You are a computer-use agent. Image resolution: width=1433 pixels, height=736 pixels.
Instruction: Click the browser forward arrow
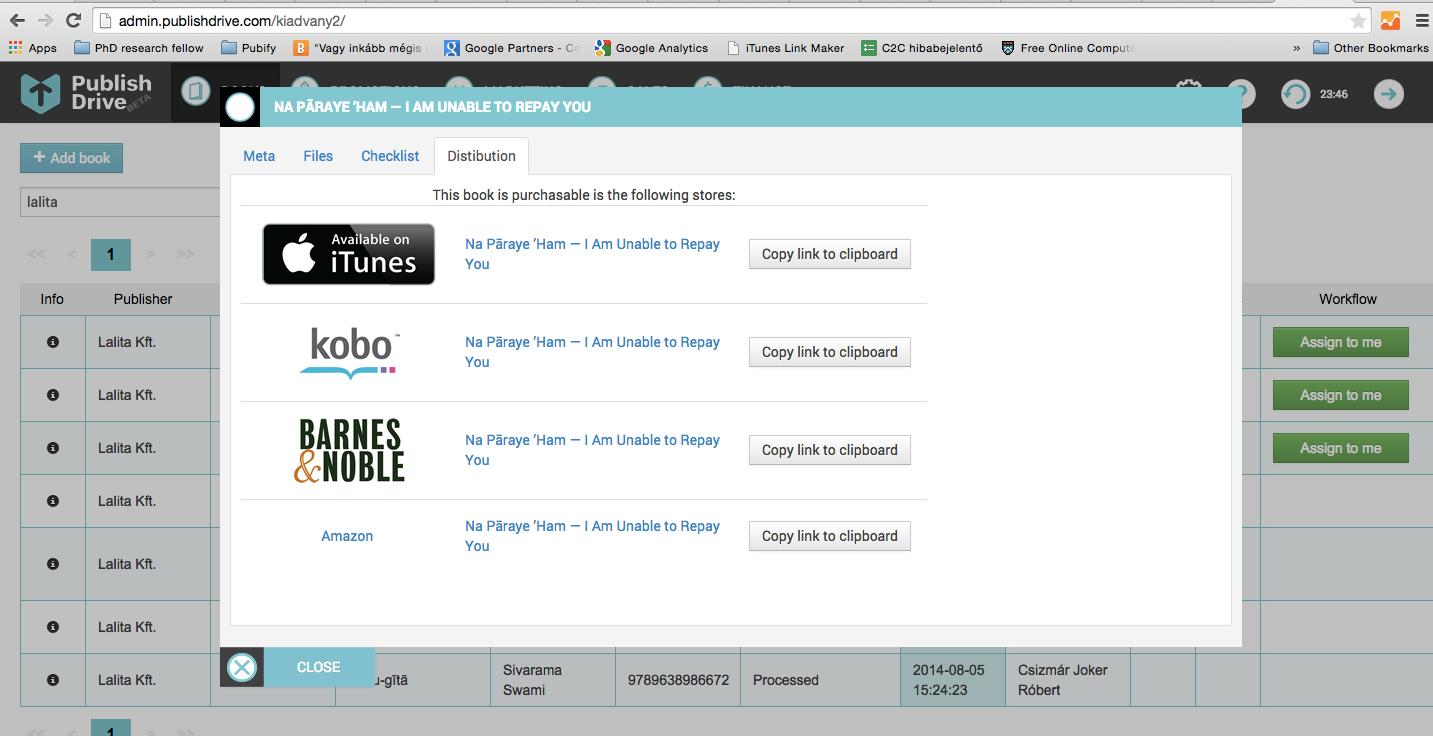click(45, 20)
